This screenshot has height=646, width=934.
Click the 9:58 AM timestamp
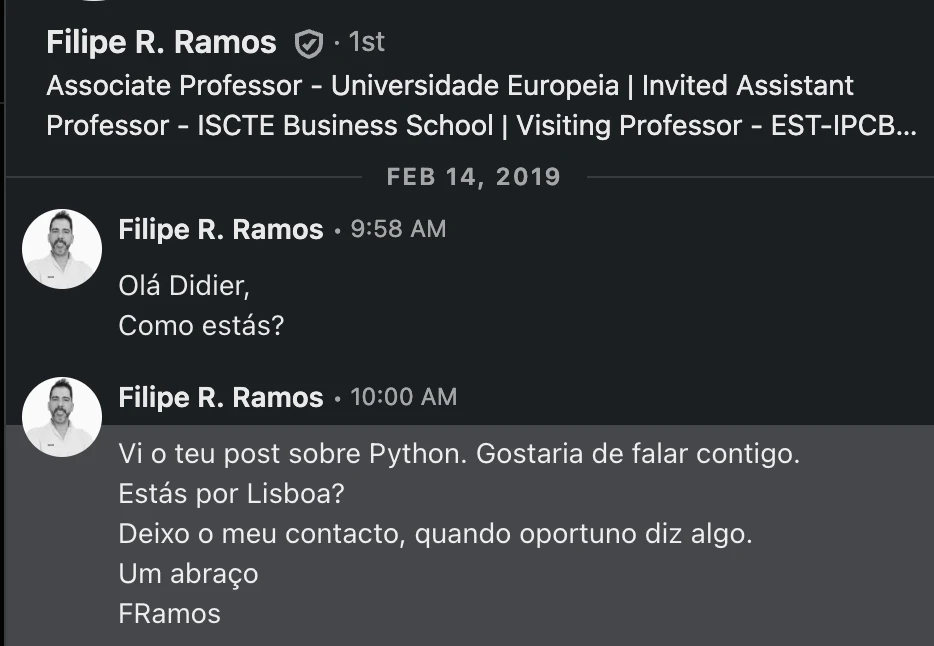coord(398,229)
